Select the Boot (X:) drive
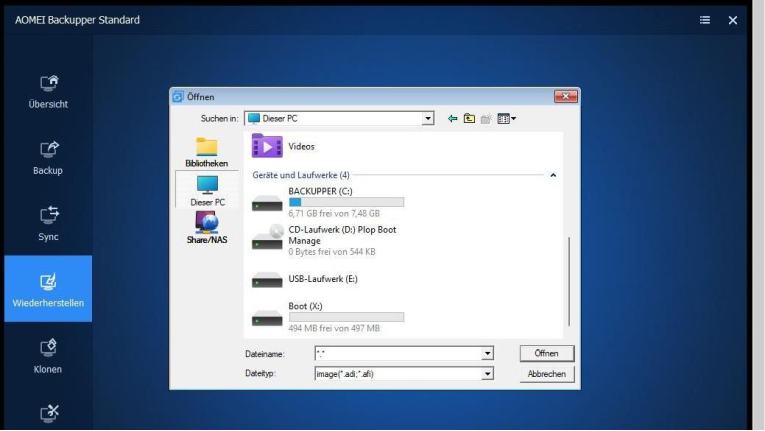The image size is (765, 431). coord(328,317)
